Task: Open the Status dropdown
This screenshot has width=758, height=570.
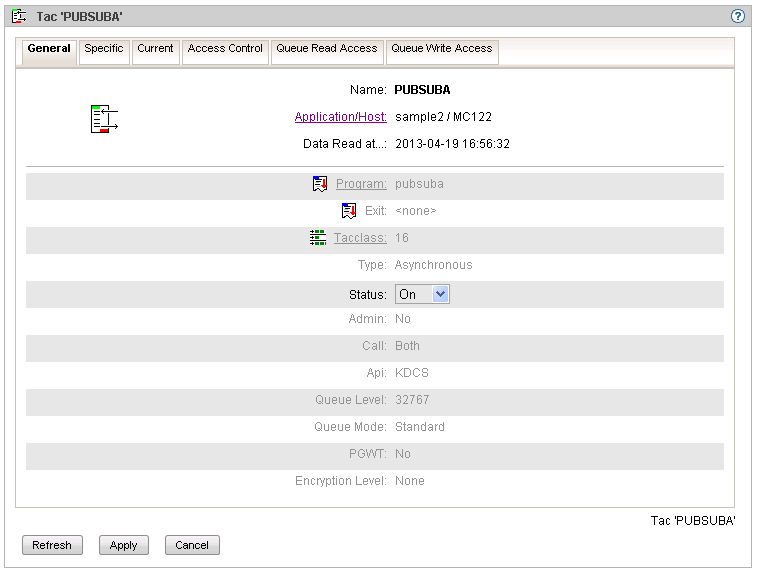Action: [x=423, y=294]
